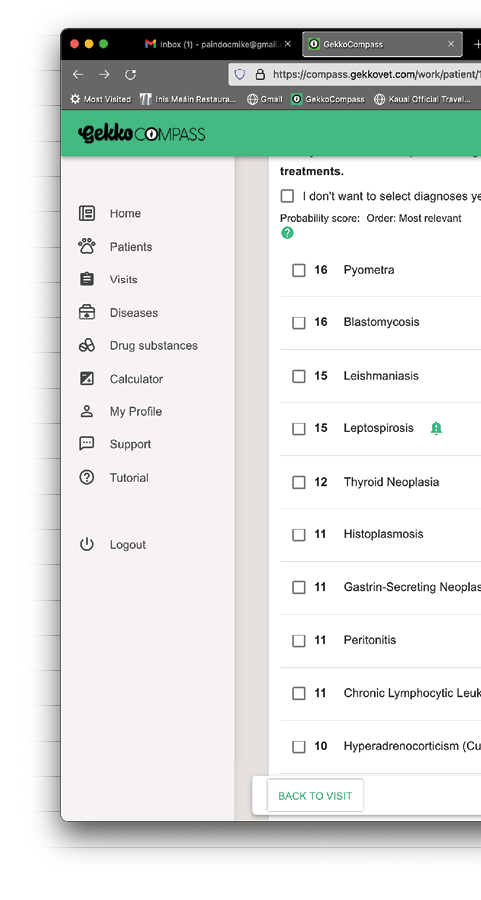The height and width of the screenshot is (900, 481).
Task: Tick the Peritonitis checkbox
Action: pos(299,641)
